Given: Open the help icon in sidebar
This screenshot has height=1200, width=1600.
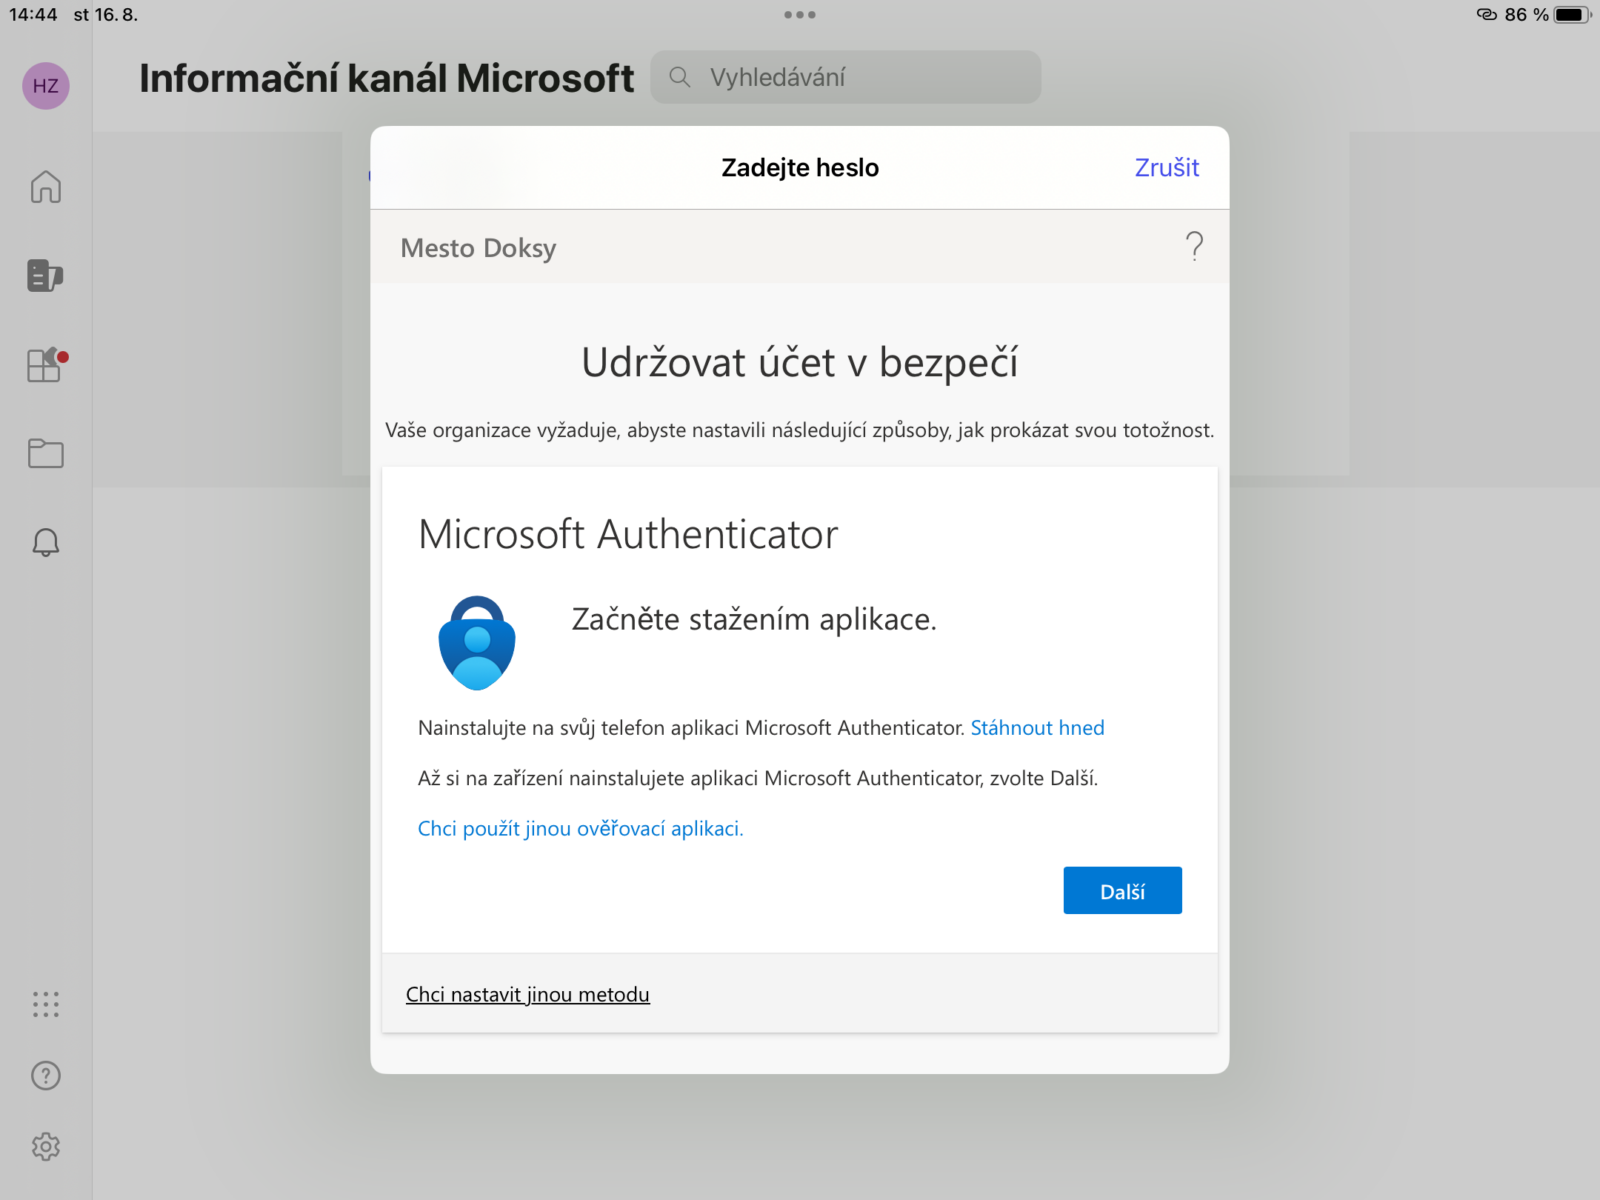Looking at the screenshot, I should pos(46,1076).
